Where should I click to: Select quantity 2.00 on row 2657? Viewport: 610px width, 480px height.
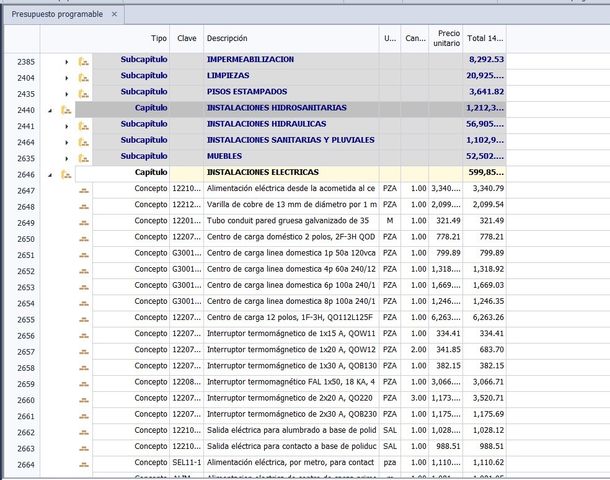(x=415, y=350)
